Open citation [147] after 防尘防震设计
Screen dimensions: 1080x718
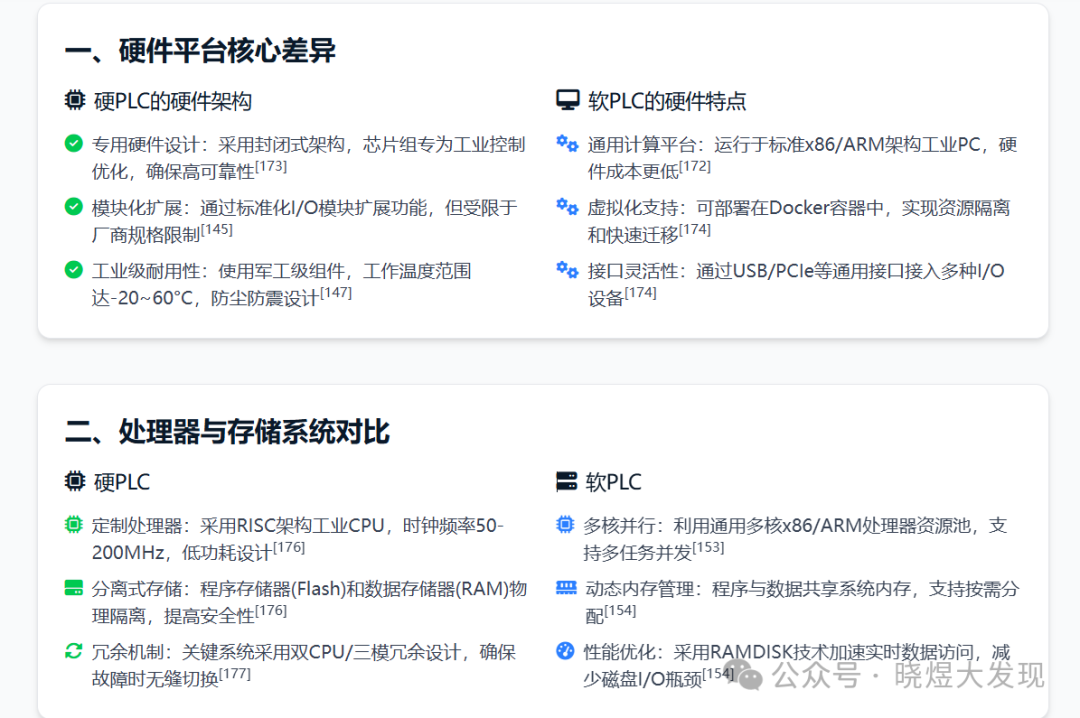click(x=336, y=294)
